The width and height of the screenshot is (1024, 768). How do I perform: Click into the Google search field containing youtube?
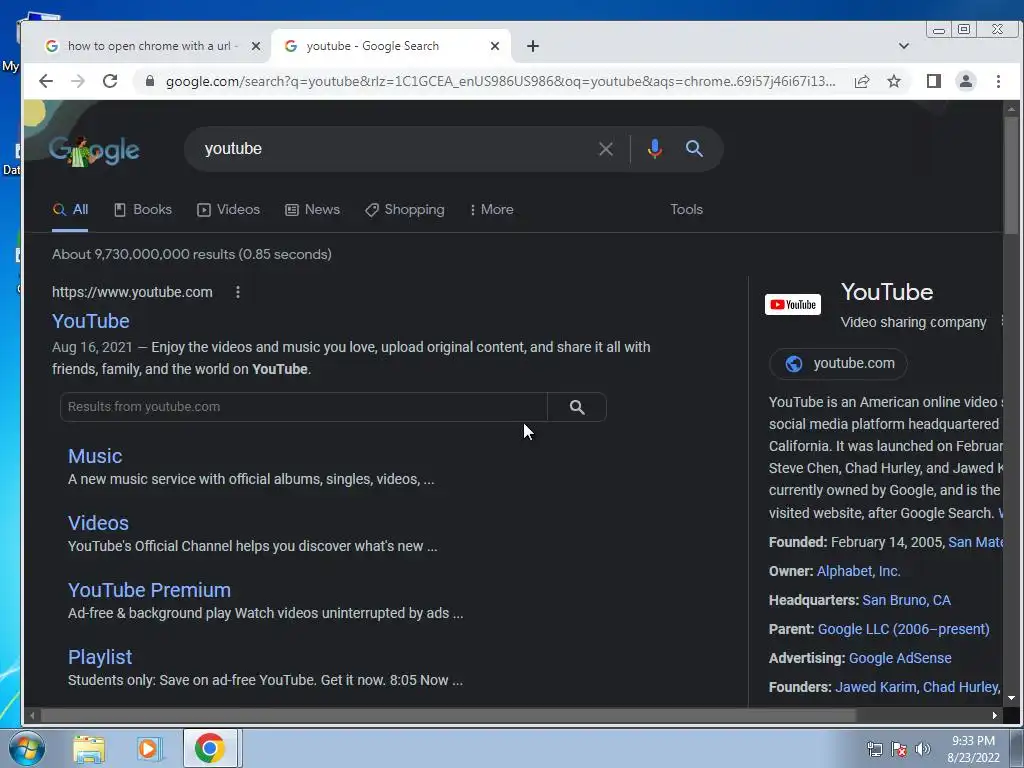click(x=392, y=149)
